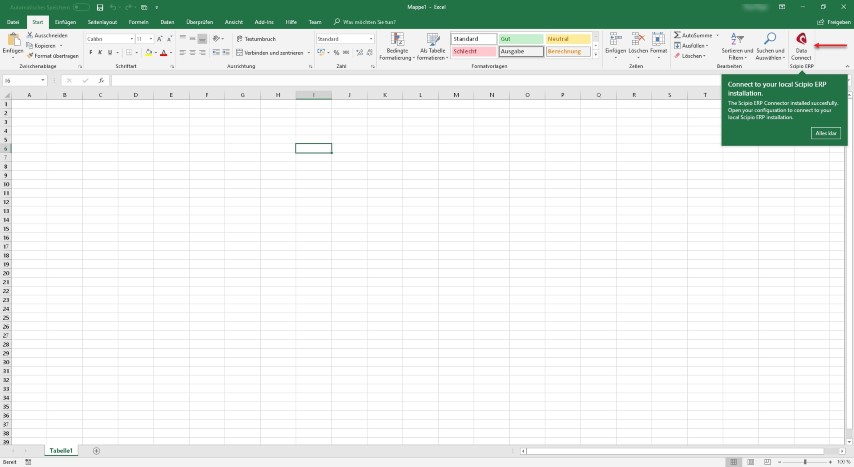Open Suchen und Auswählen magnifier
The image size is (854, 467).
click(770, 40)
